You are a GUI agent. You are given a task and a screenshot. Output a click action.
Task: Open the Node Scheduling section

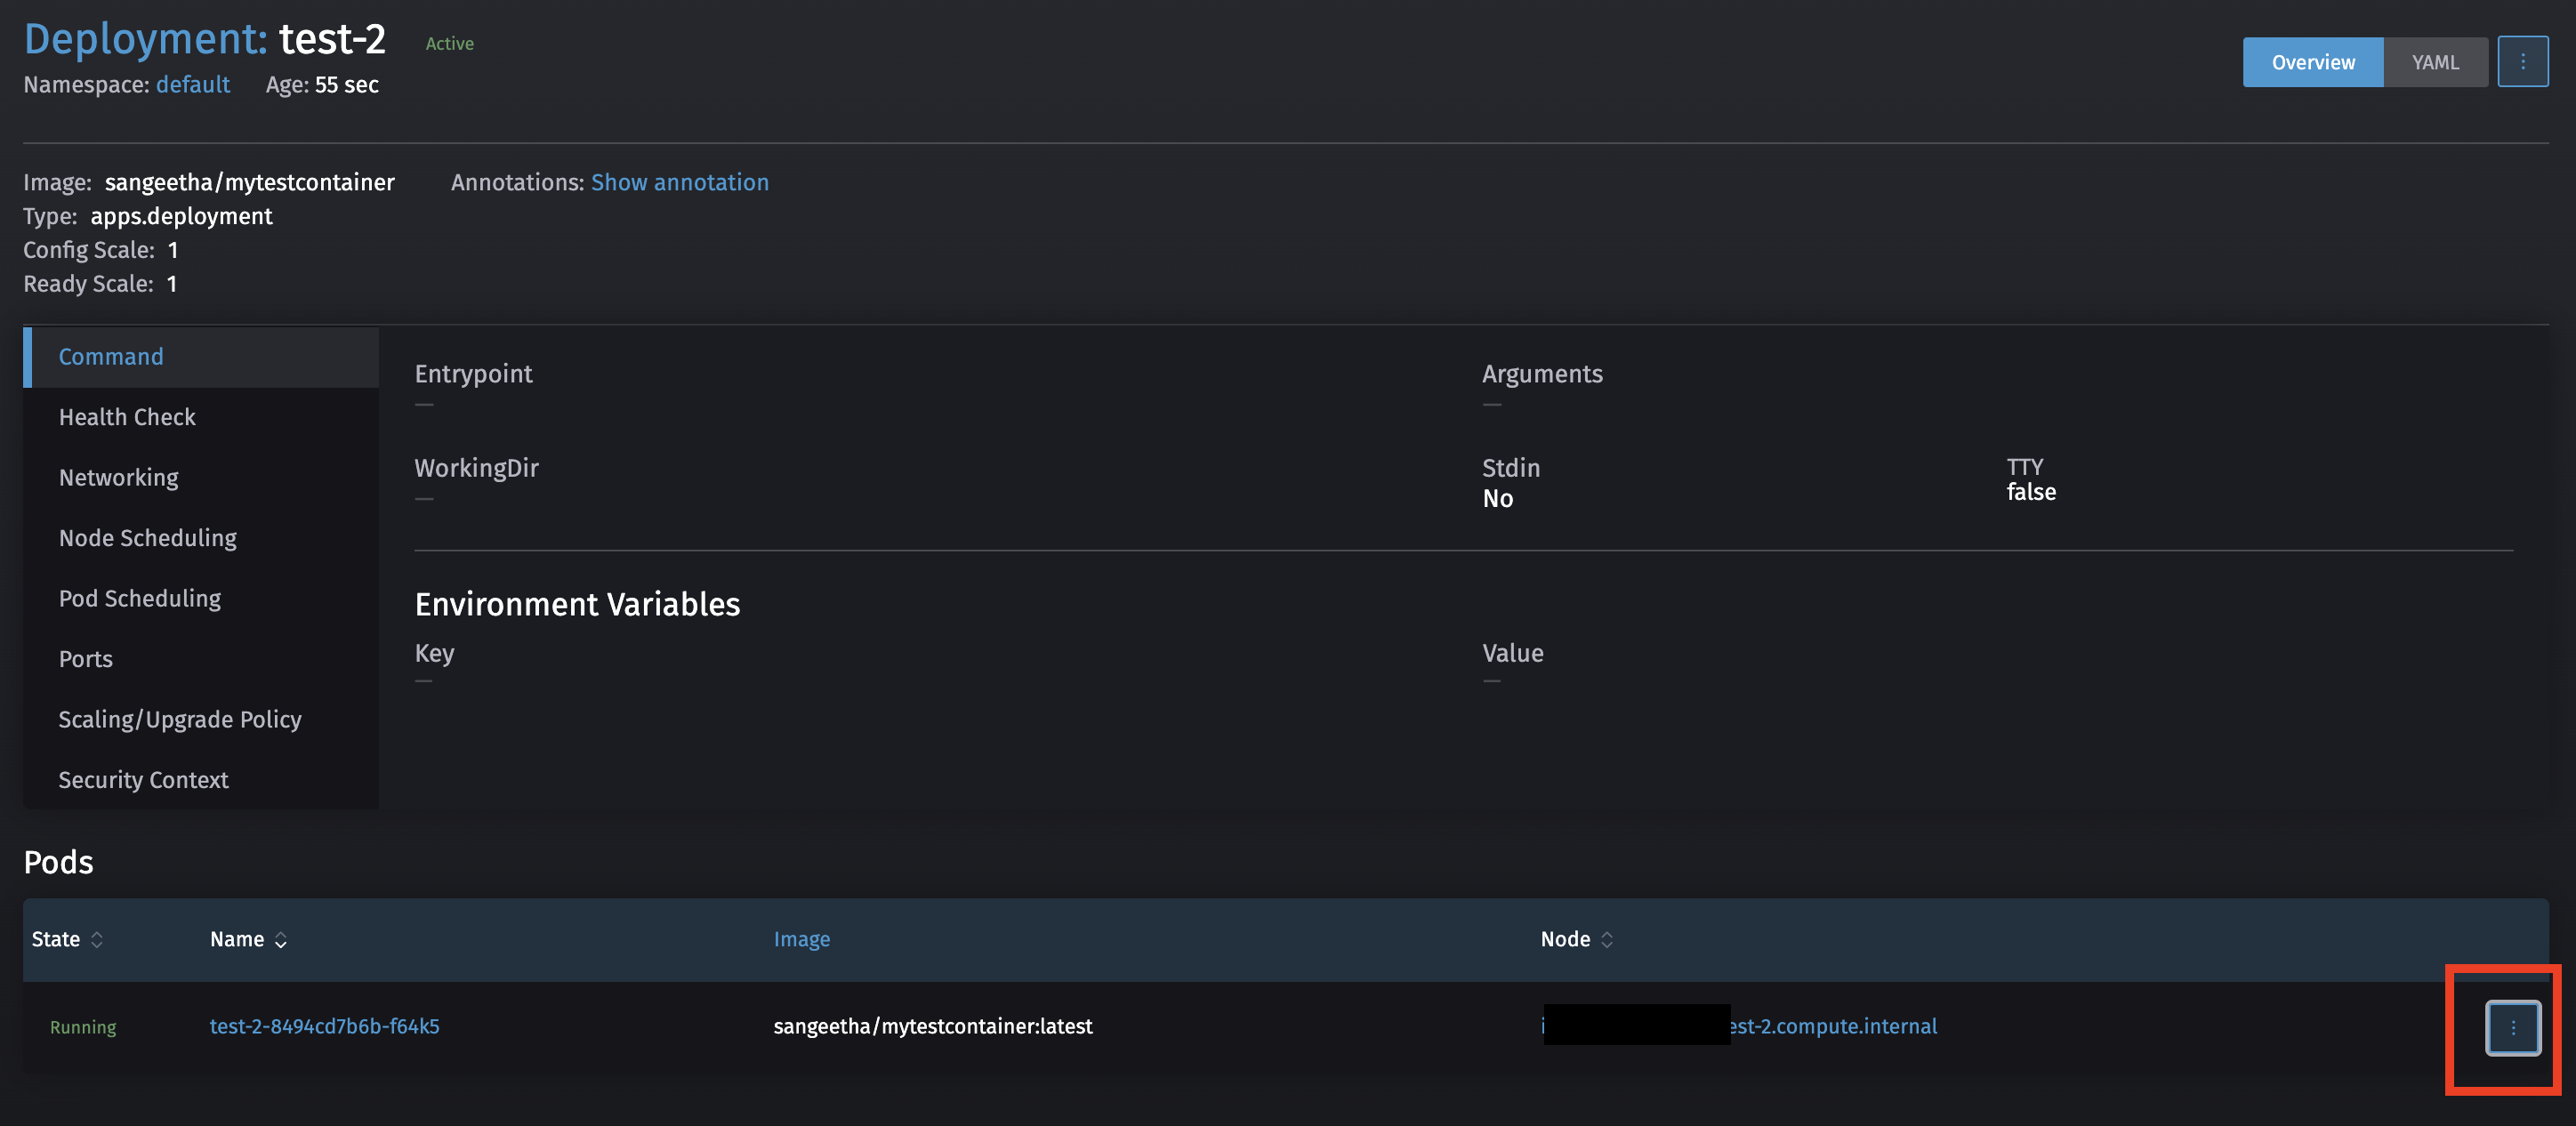[x=201, y=538]
